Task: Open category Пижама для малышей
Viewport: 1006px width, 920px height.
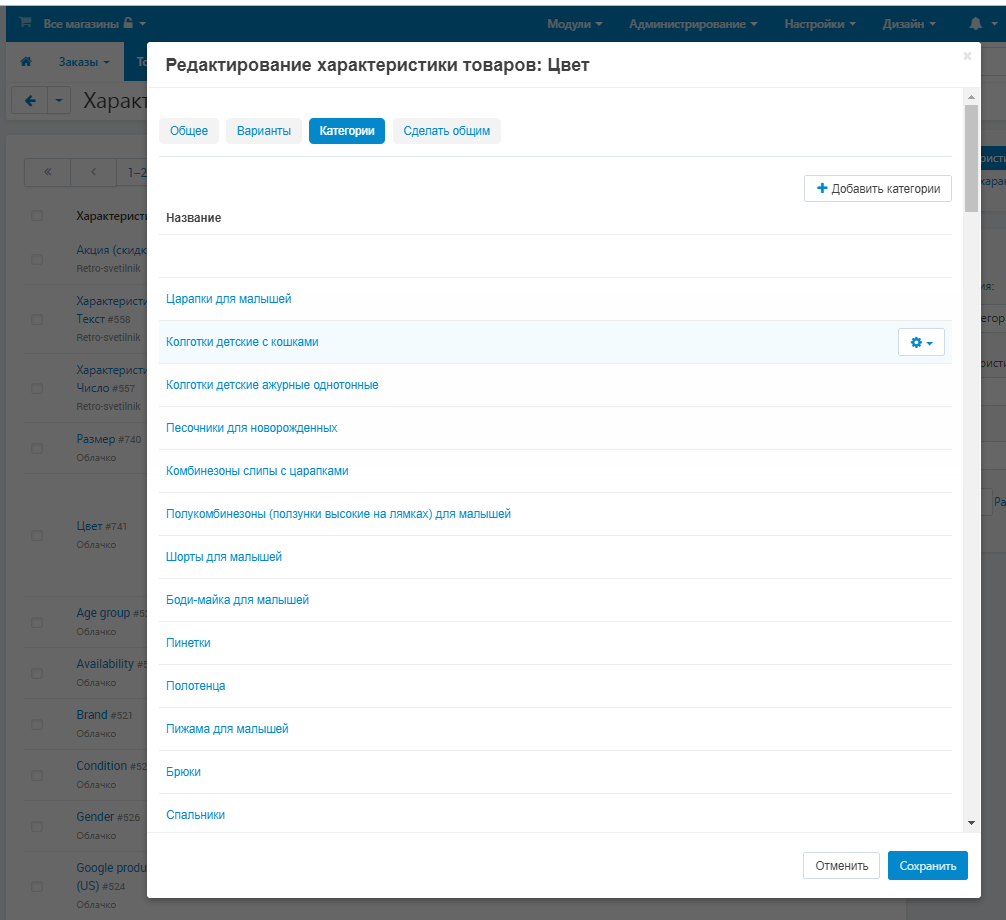Action: pyautogui.click(x=227, y=729)
